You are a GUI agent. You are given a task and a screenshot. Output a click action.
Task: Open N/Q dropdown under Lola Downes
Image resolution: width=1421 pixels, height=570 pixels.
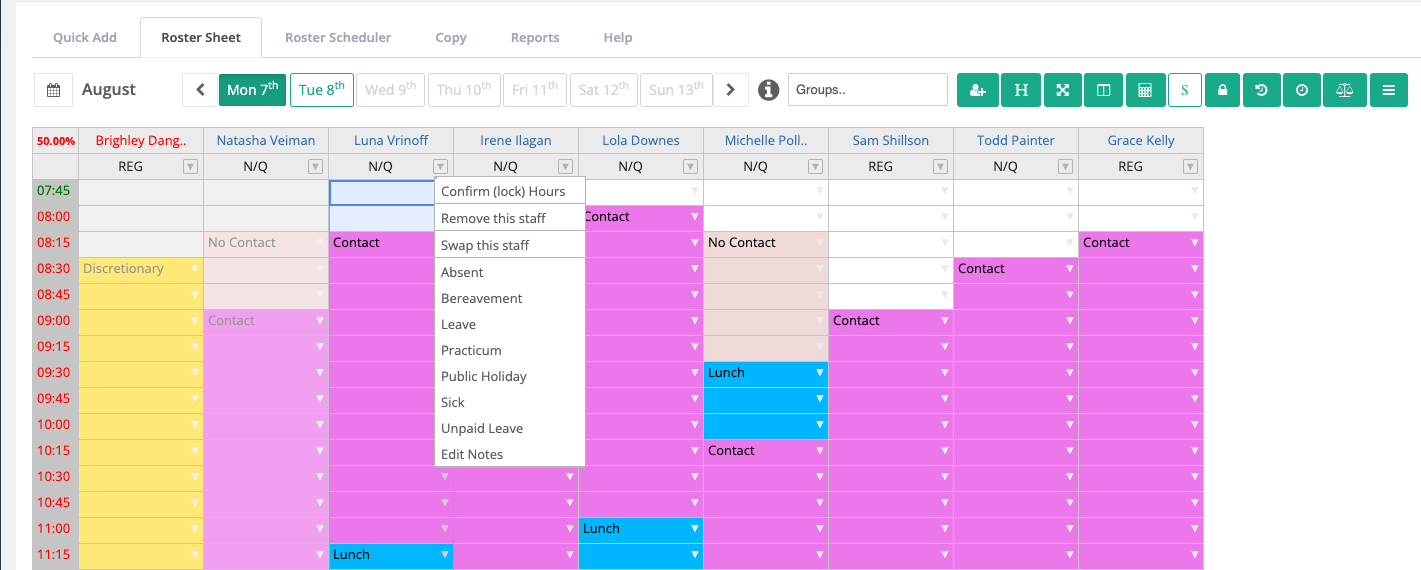(691, 167)
